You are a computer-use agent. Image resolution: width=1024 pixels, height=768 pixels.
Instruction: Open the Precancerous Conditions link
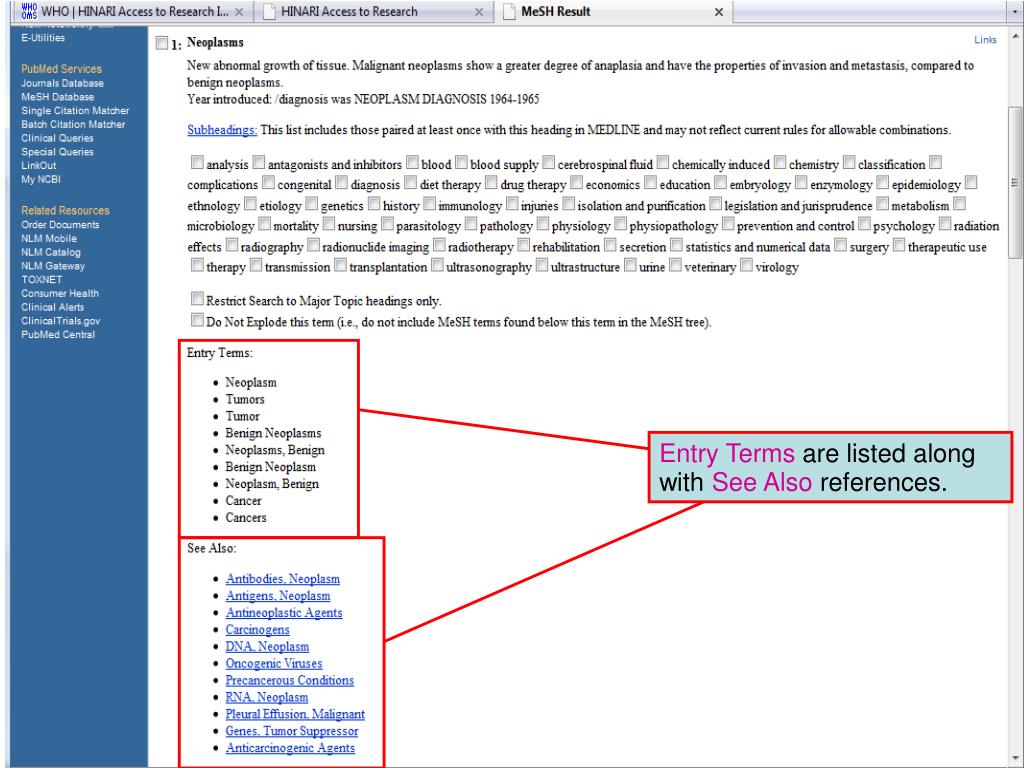[289, 680]
